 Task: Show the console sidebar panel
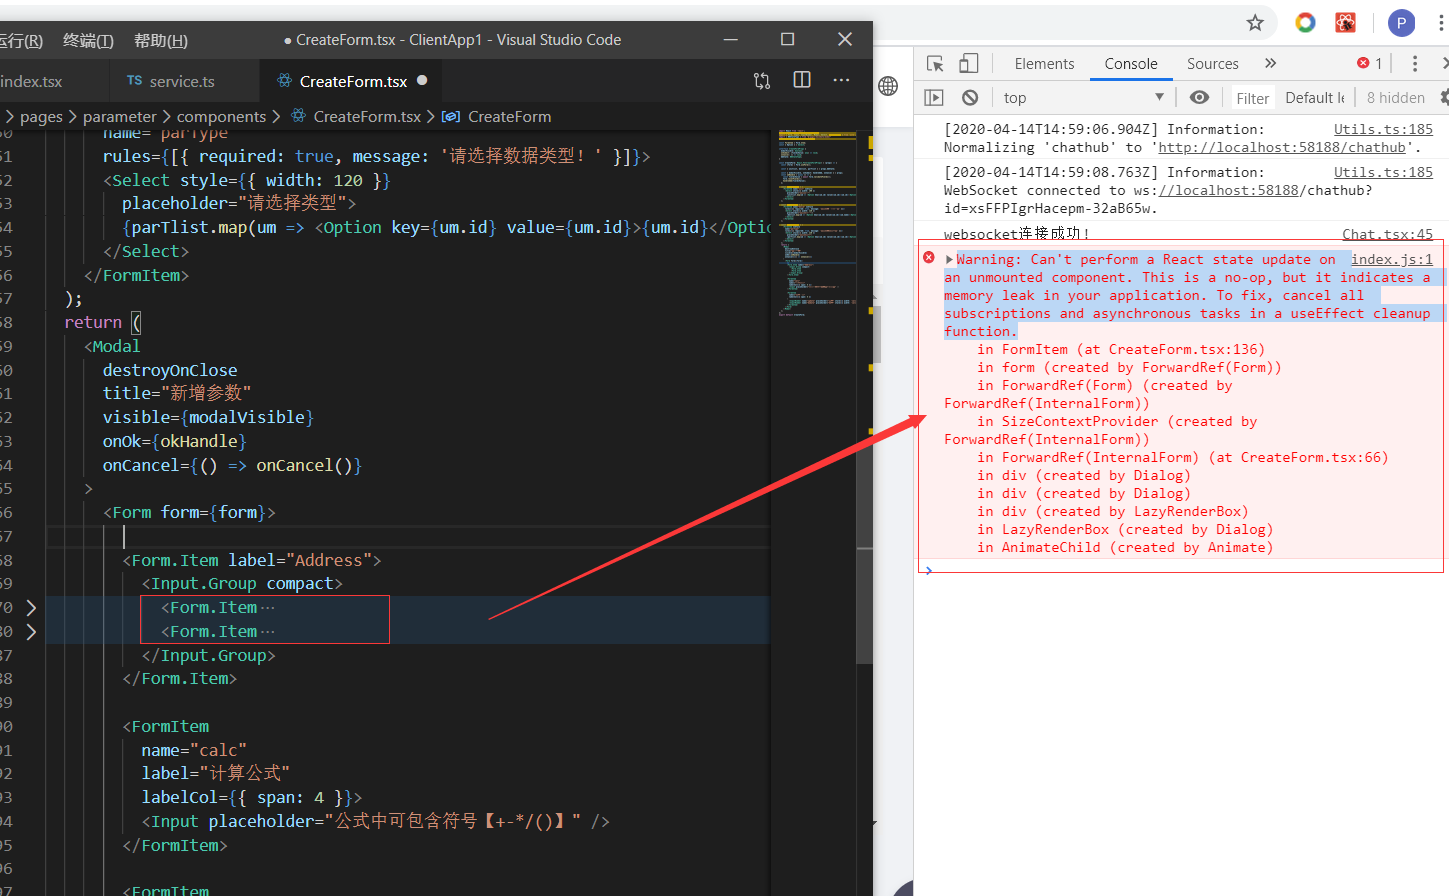[x=933, y=96]
